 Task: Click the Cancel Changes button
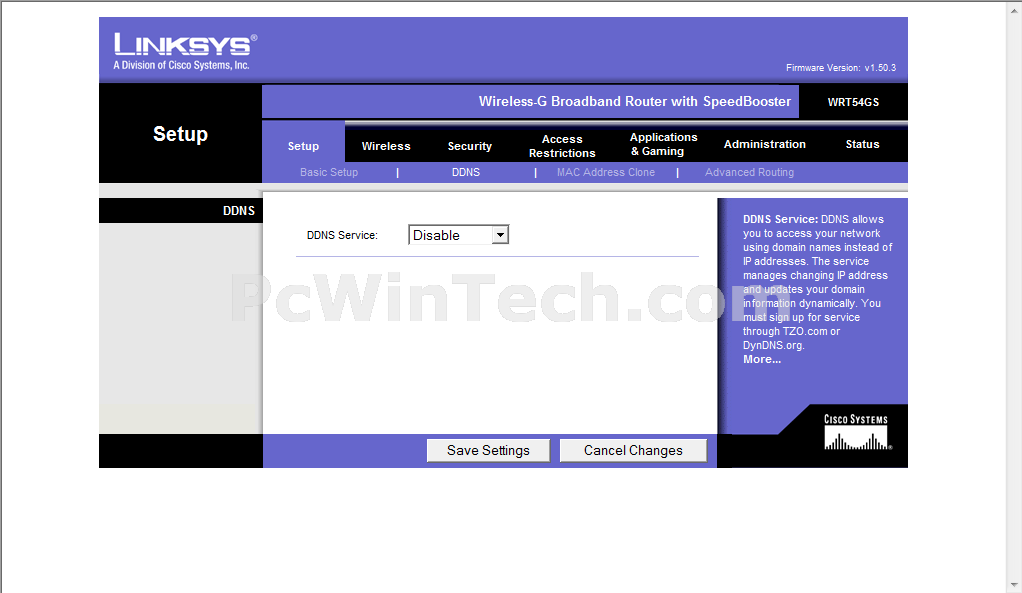(633, 450)
